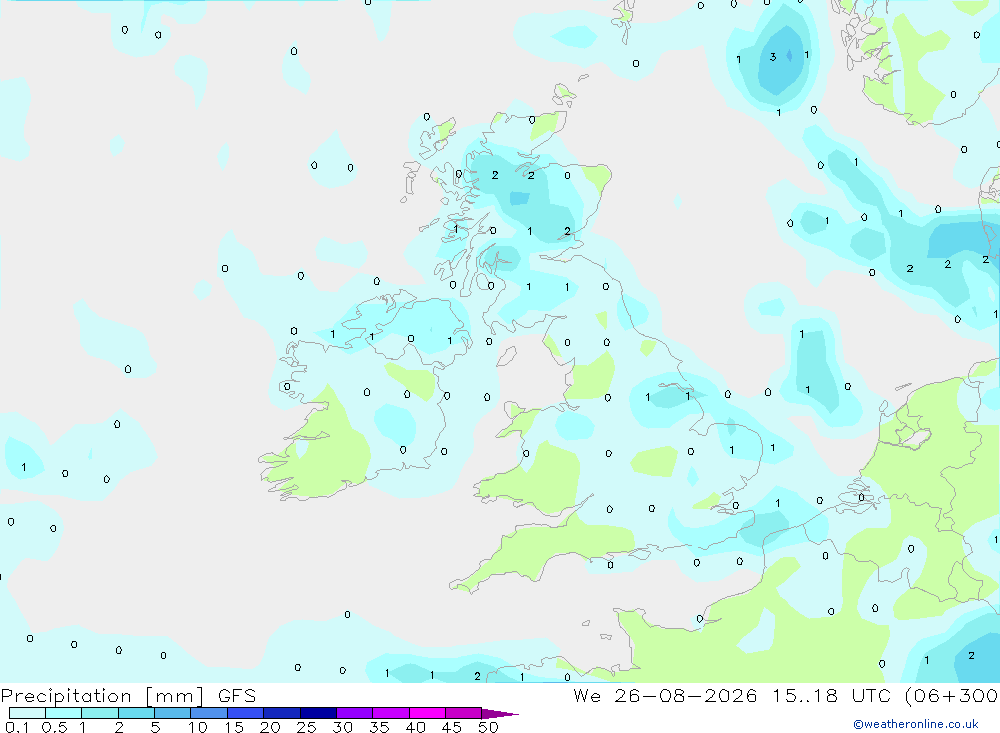Screen dimensions: 1000x733
Task: Pick the legend swatch between 10 and 15
Action: point(209,713)
